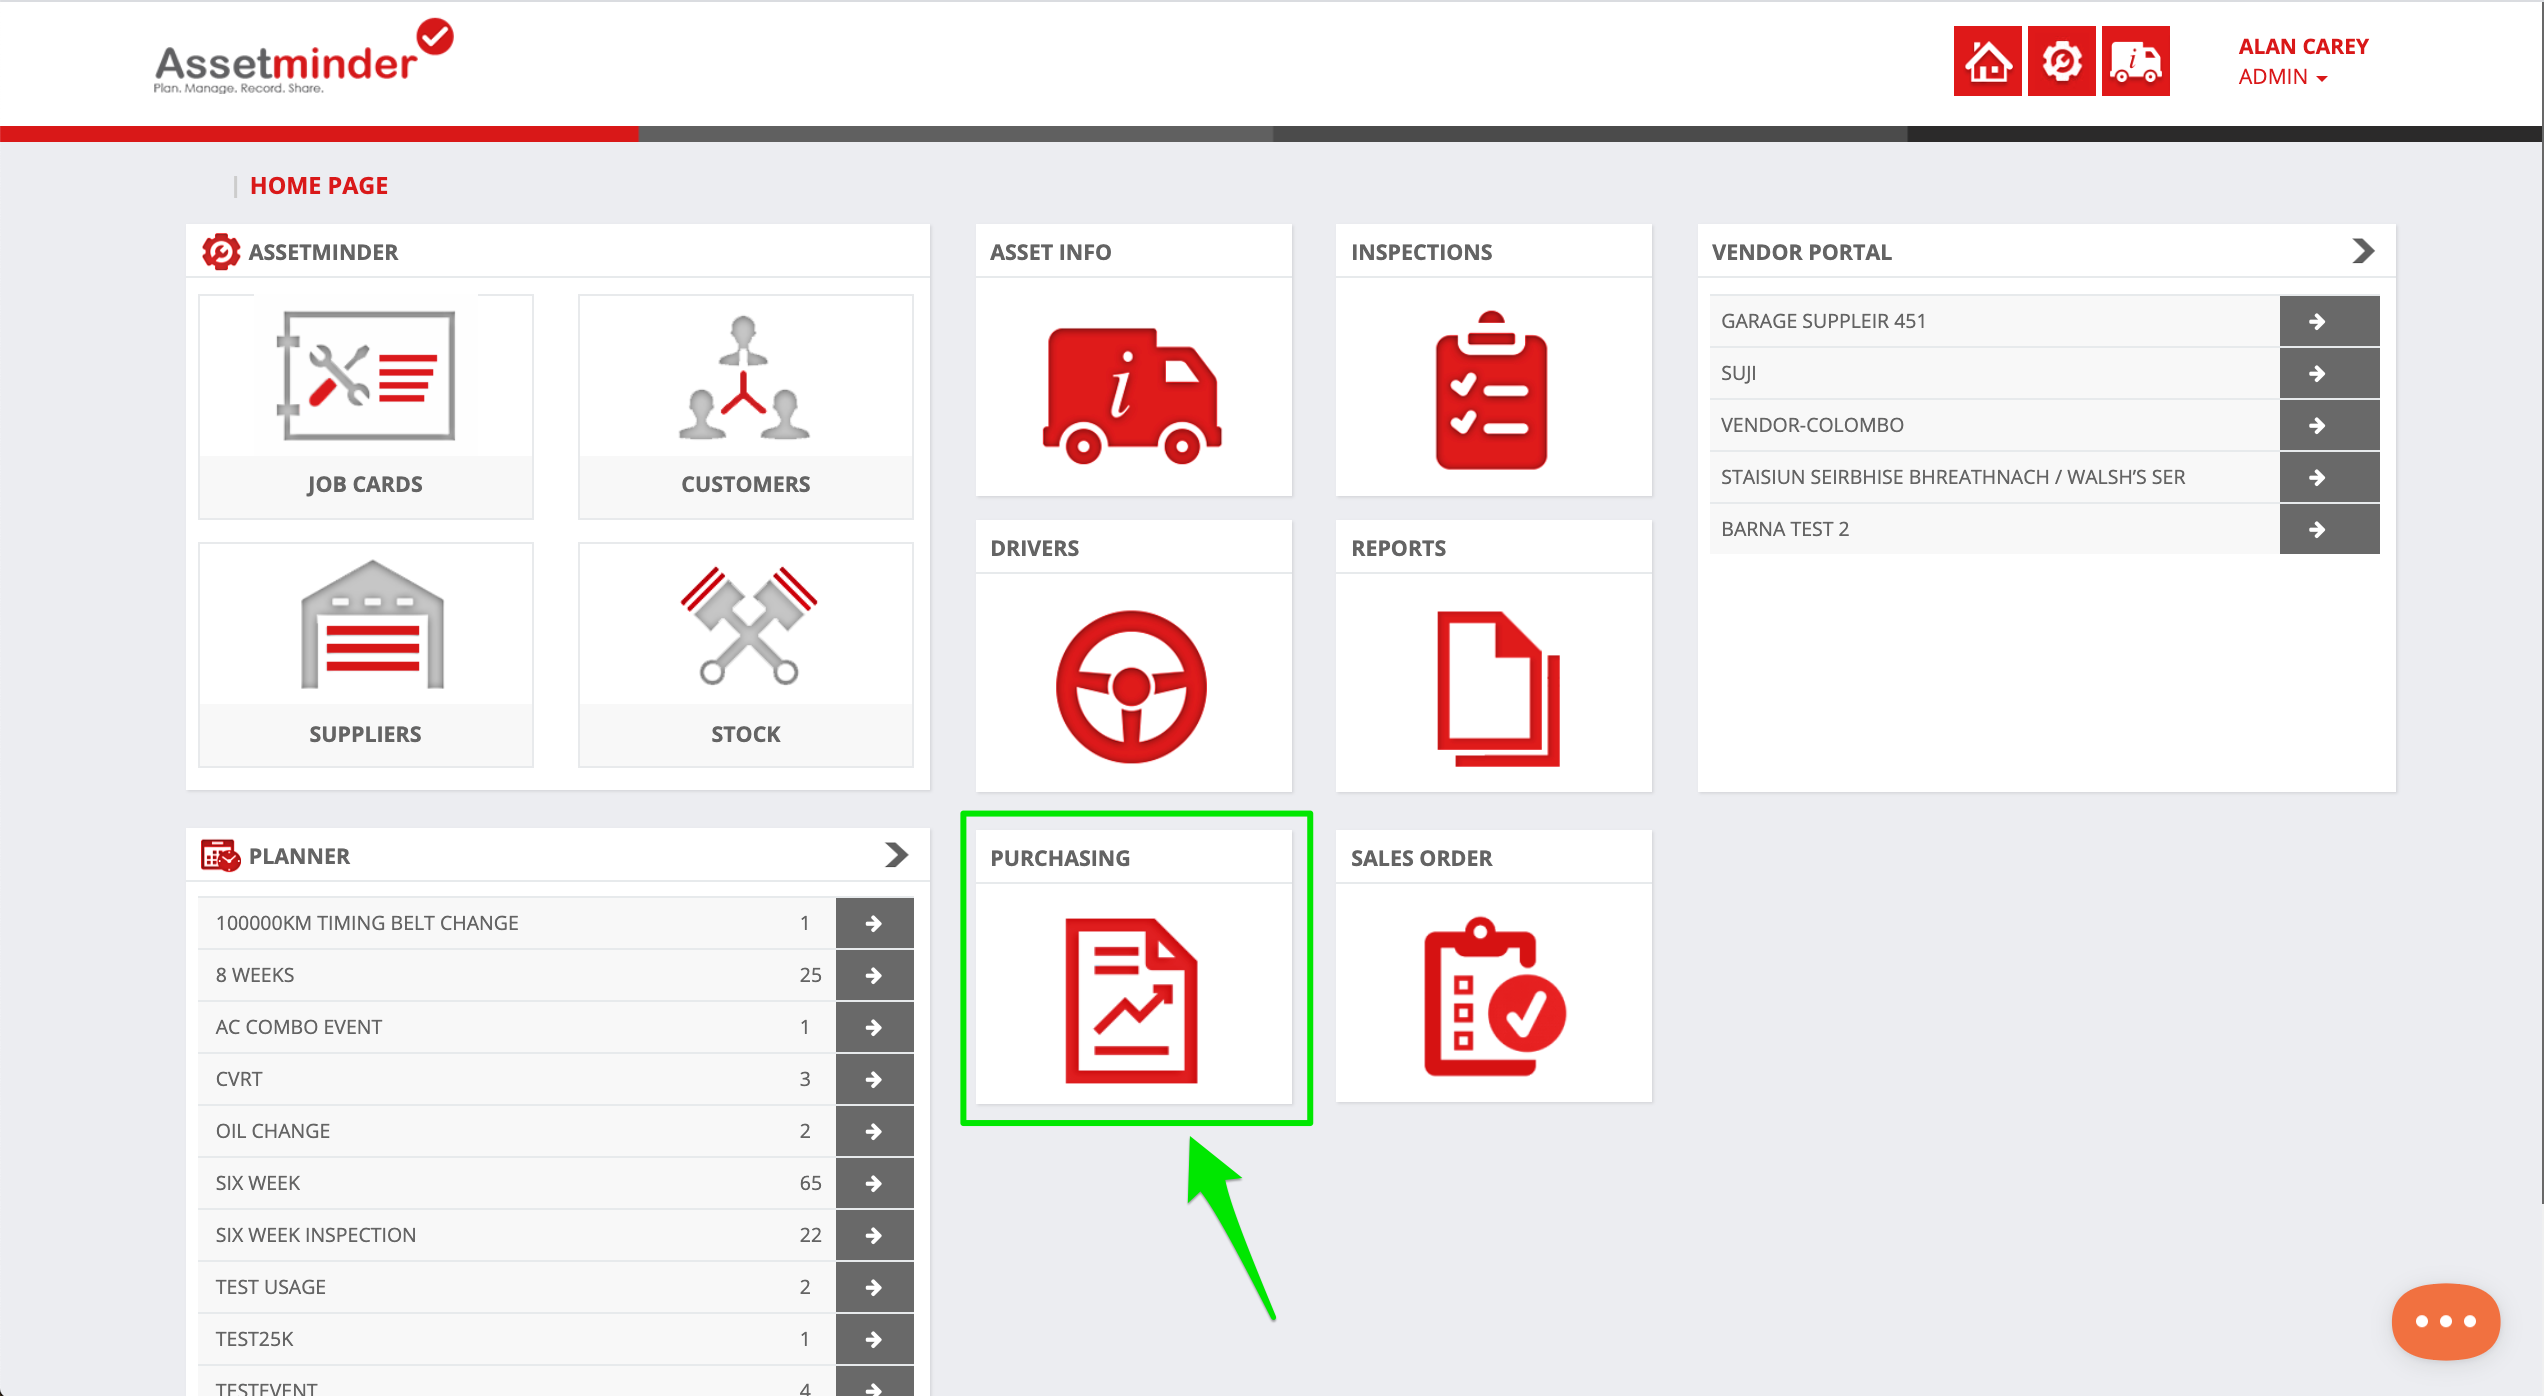Open the Suppliers garage icon
The width and height of the screenshot is (2544, 1396).
tap(372, 625)
